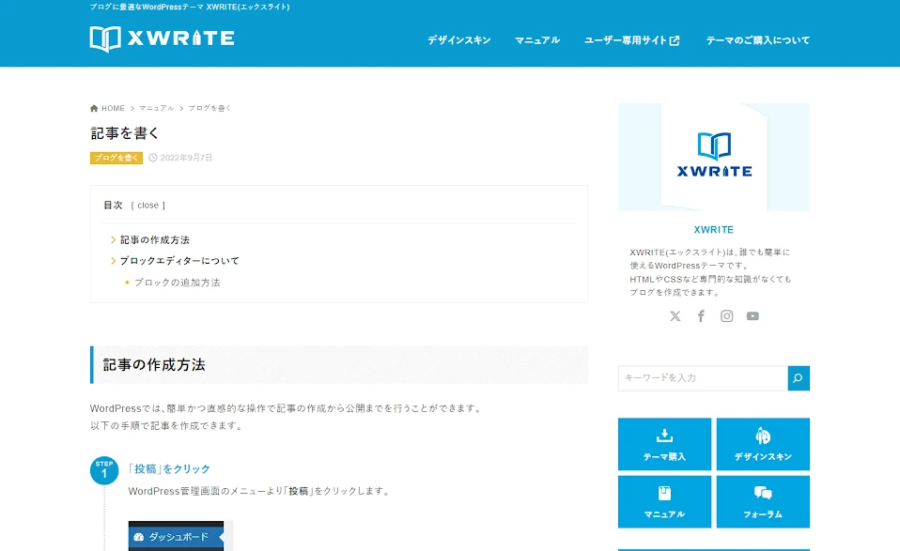Screen dimensions: 900x551
Task: Open the マニュアル sidebar tile
Action: [665, 502]
